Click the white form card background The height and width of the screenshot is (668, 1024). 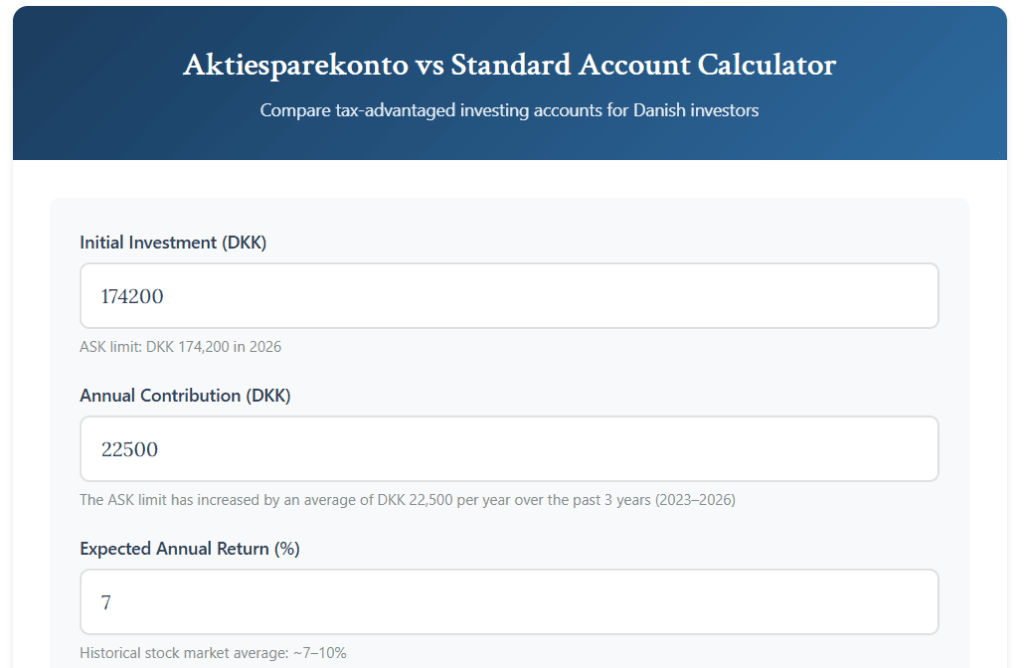[x=510, y=215]
